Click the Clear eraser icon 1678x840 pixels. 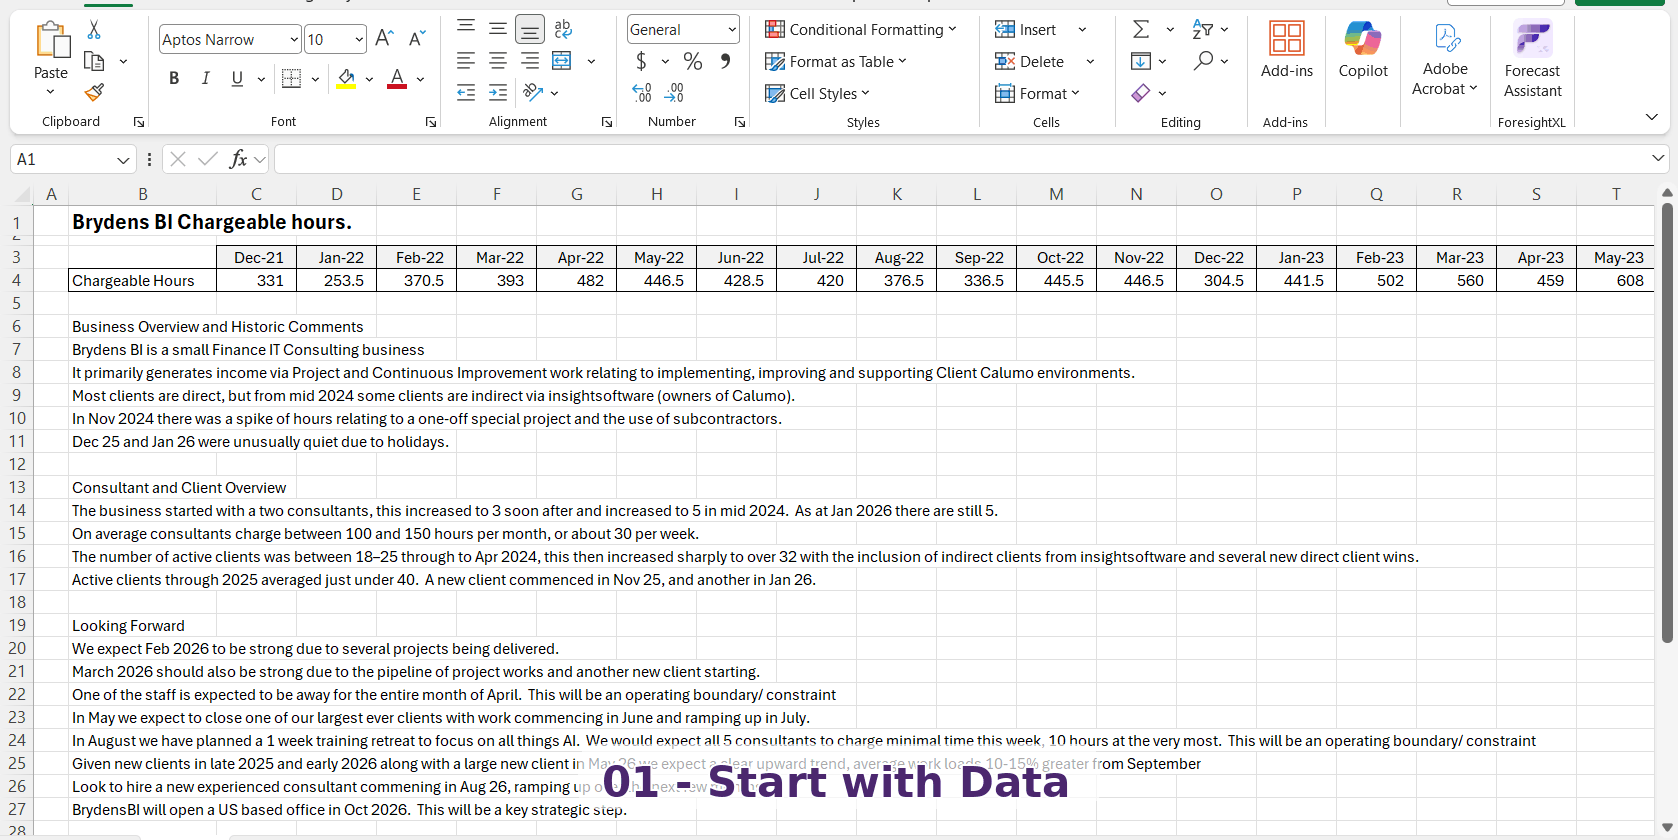point(1141,93)
